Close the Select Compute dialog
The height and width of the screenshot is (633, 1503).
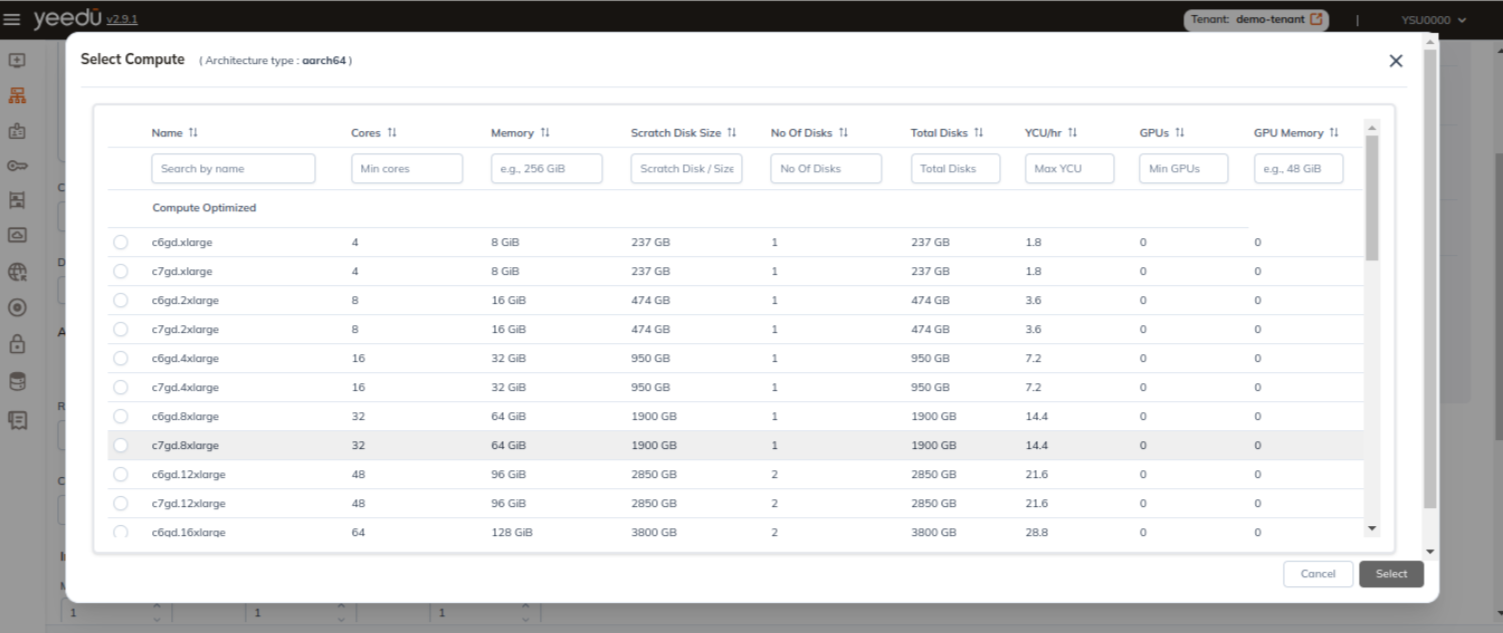(x=1396, y=61)
